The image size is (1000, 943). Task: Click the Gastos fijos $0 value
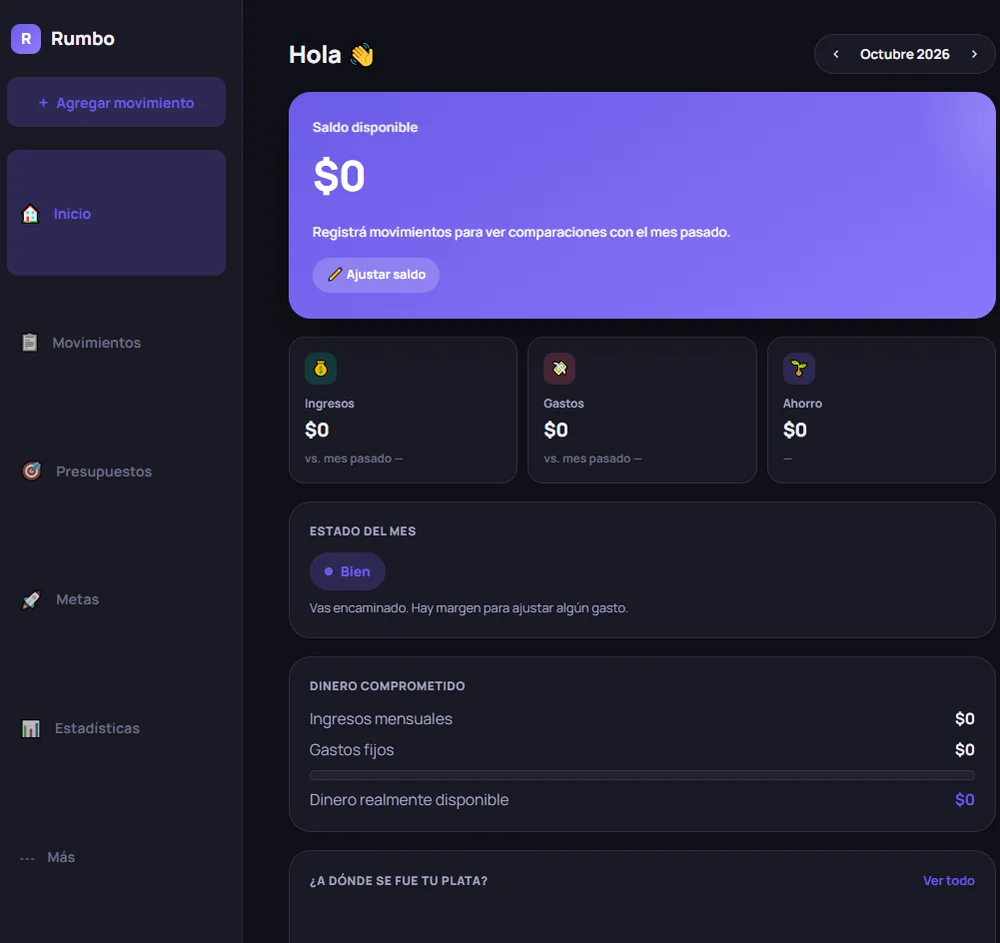coord(964,750)
